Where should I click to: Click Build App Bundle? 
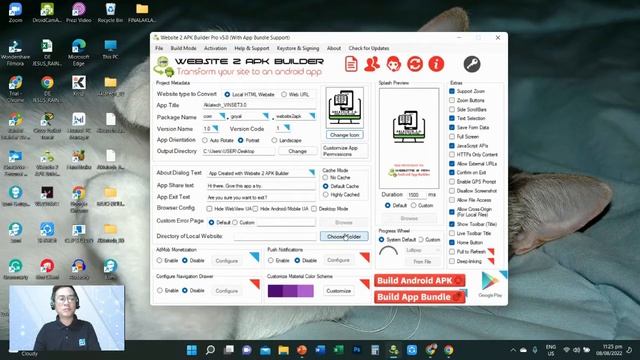coord(420,297)
